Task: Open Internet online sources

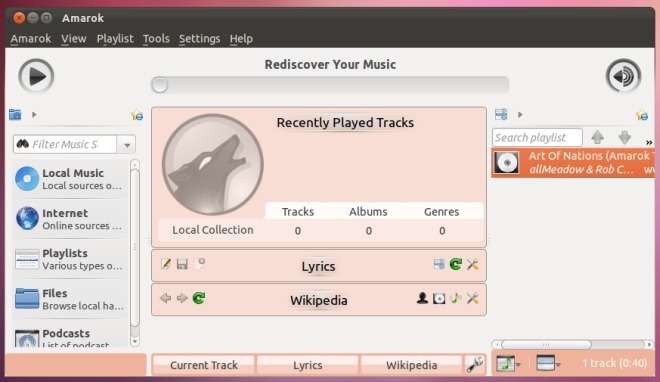Action: tap(70, 219)
